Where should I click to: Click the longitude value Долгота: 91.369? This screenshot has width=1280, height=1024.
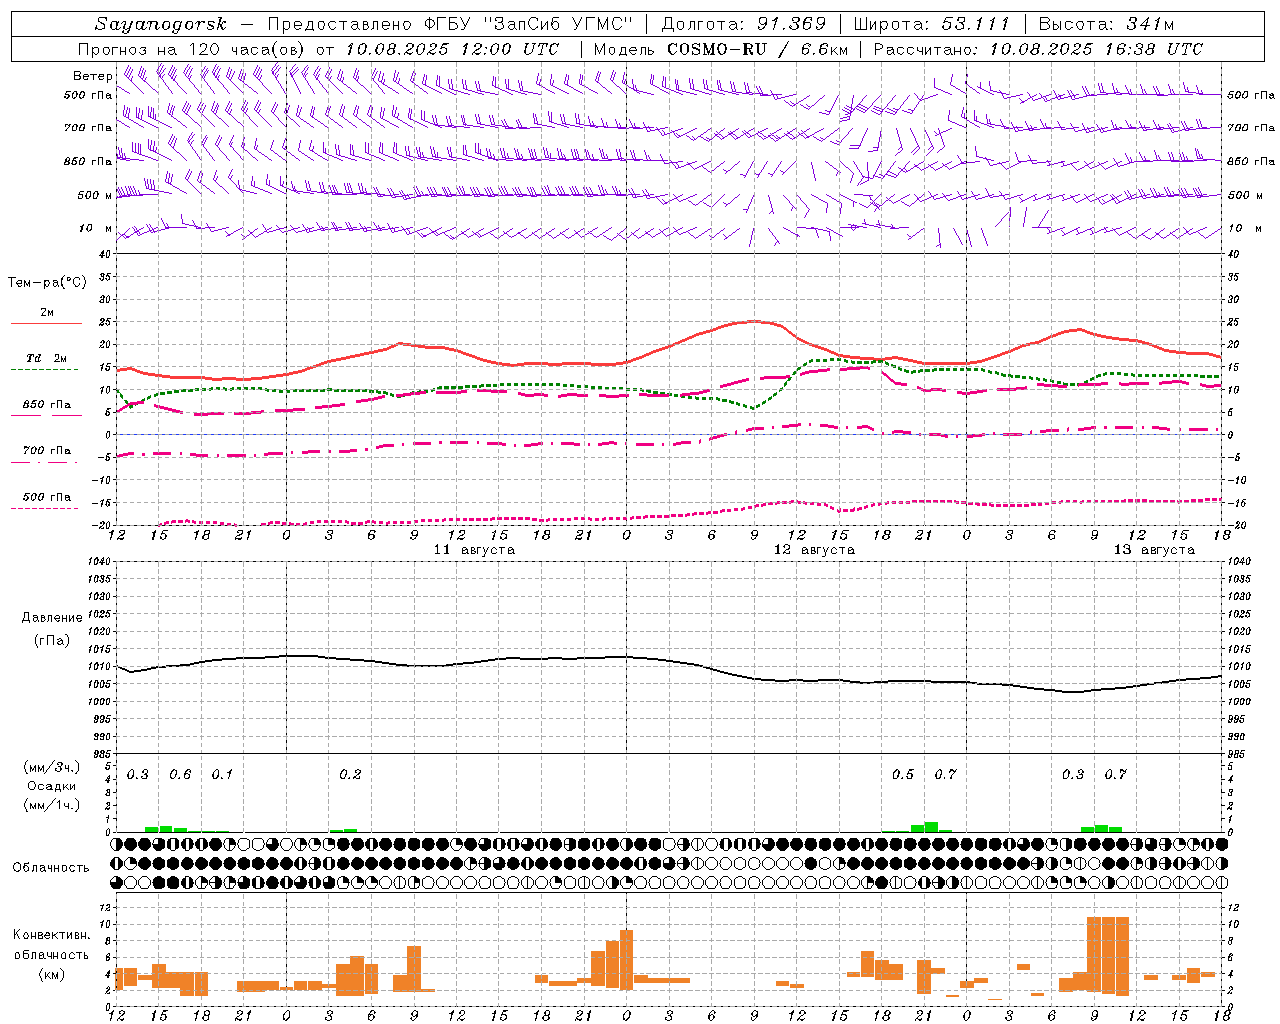pyautogui.click(x=744, y=24)
